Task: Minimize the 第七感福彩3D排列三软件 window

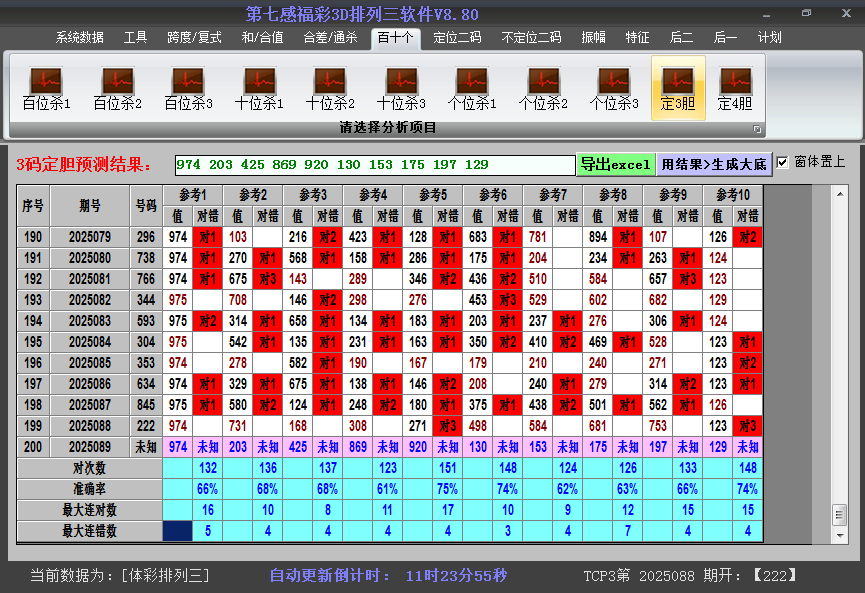Action: click(767, 14)
